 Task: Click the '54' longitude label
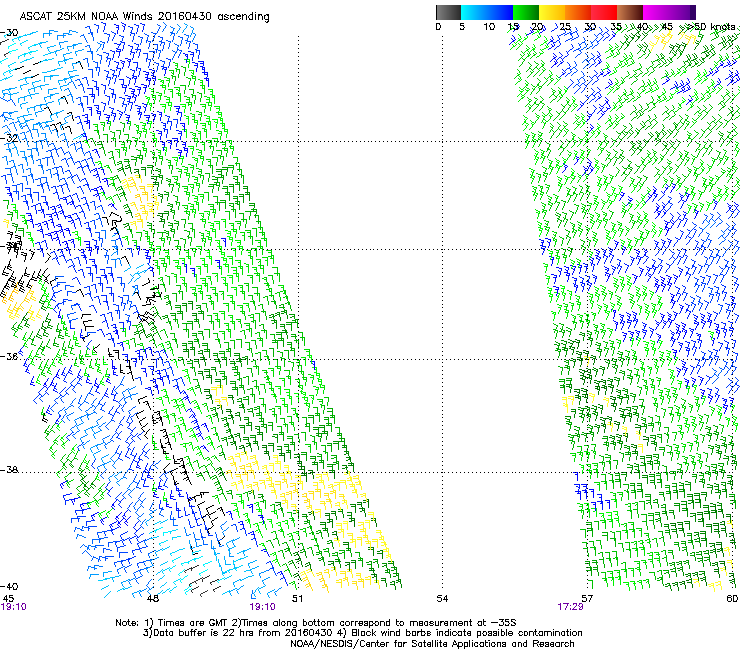[x=442, y=599]
